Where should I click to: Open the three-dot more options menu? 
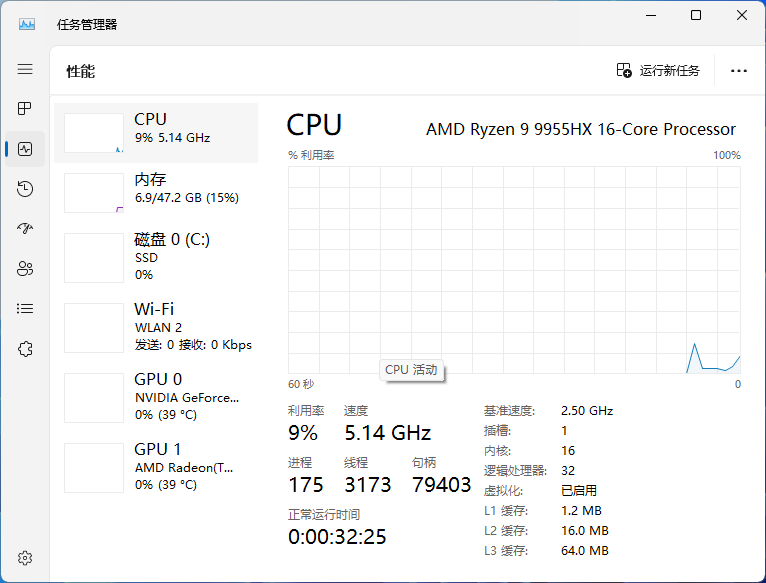739,71
